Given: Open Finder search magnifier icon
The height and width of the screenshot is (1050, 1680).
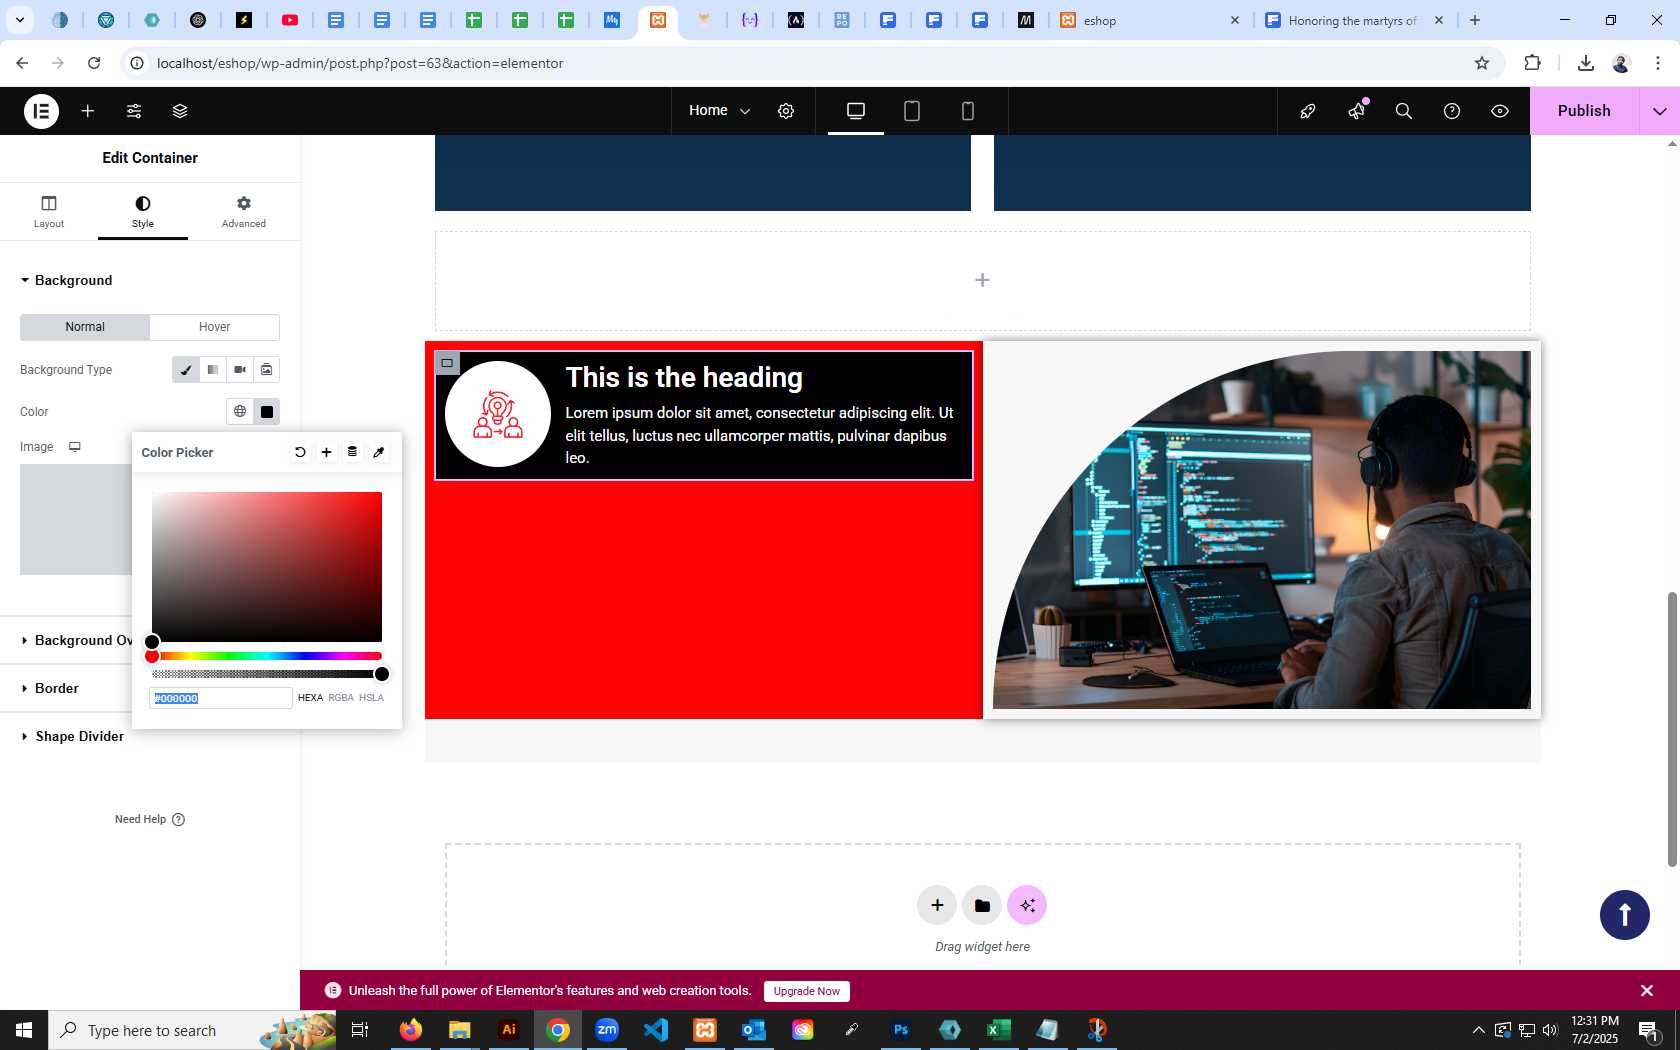Looking at the screenshot, I should pos(1404,111).
